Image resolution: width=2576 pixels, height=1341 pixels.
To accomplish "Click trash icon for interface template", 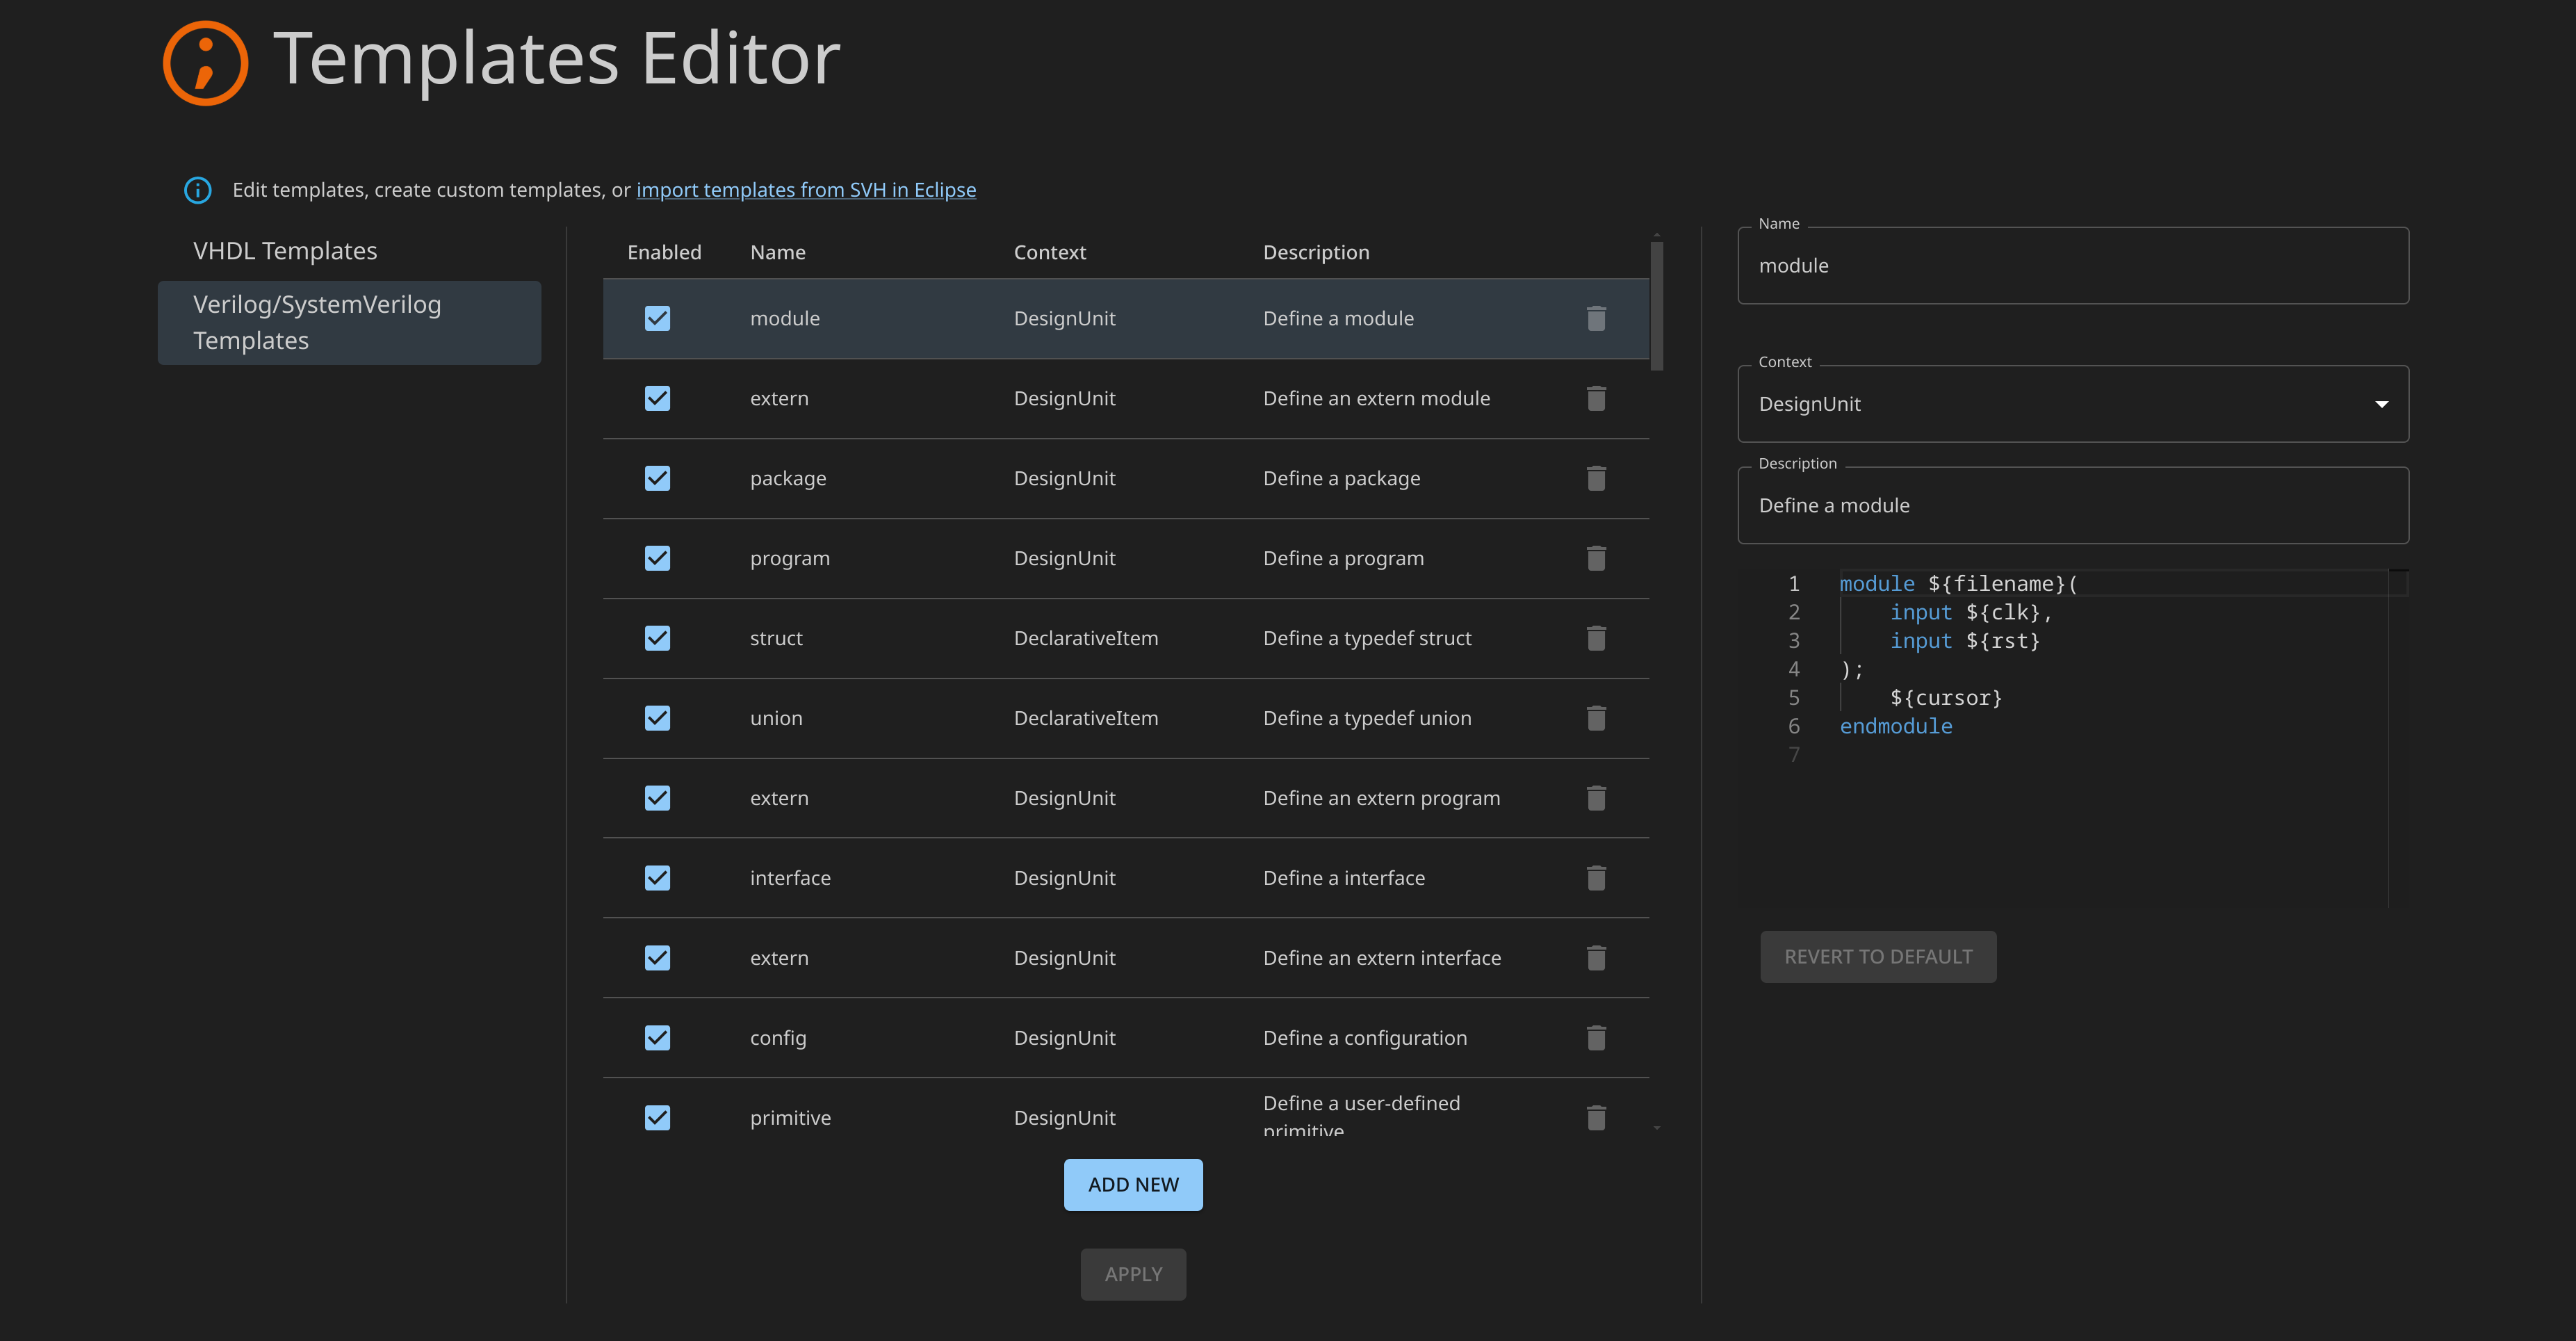I will tap(1596, 878).
